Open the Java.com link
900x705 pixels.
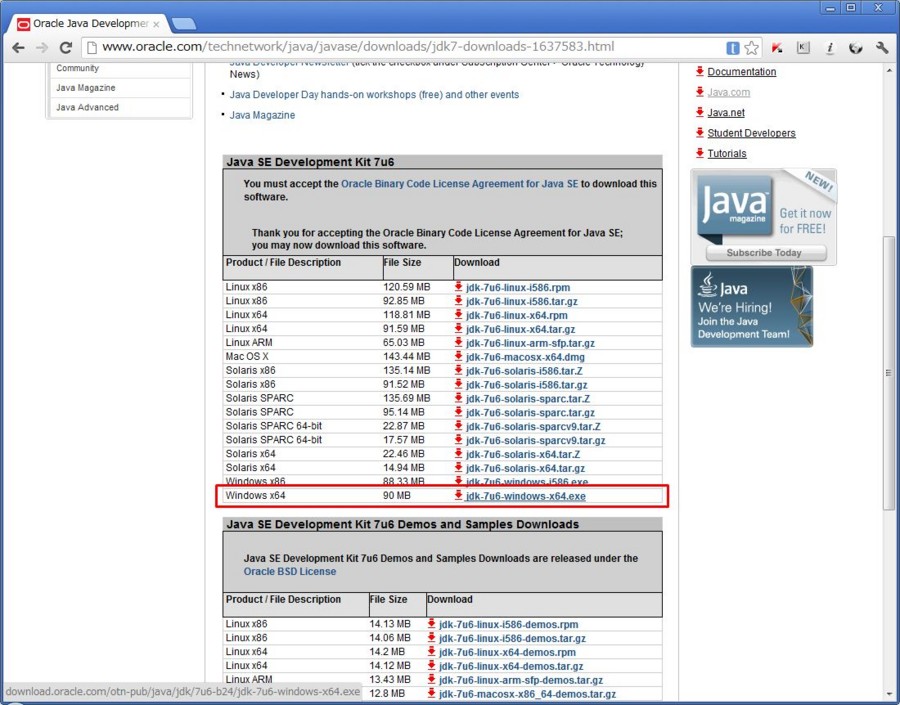[x=728, y=92]
